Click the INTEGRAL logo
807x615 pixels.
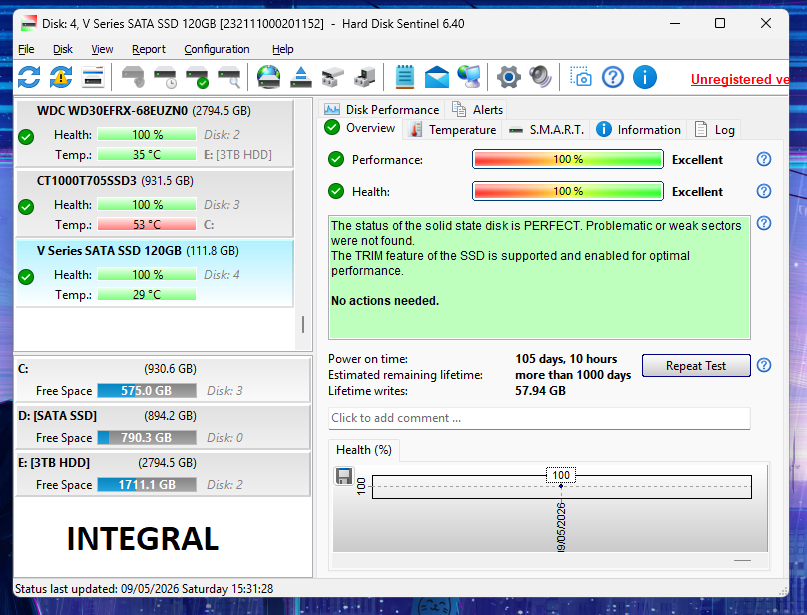[143, 539]
